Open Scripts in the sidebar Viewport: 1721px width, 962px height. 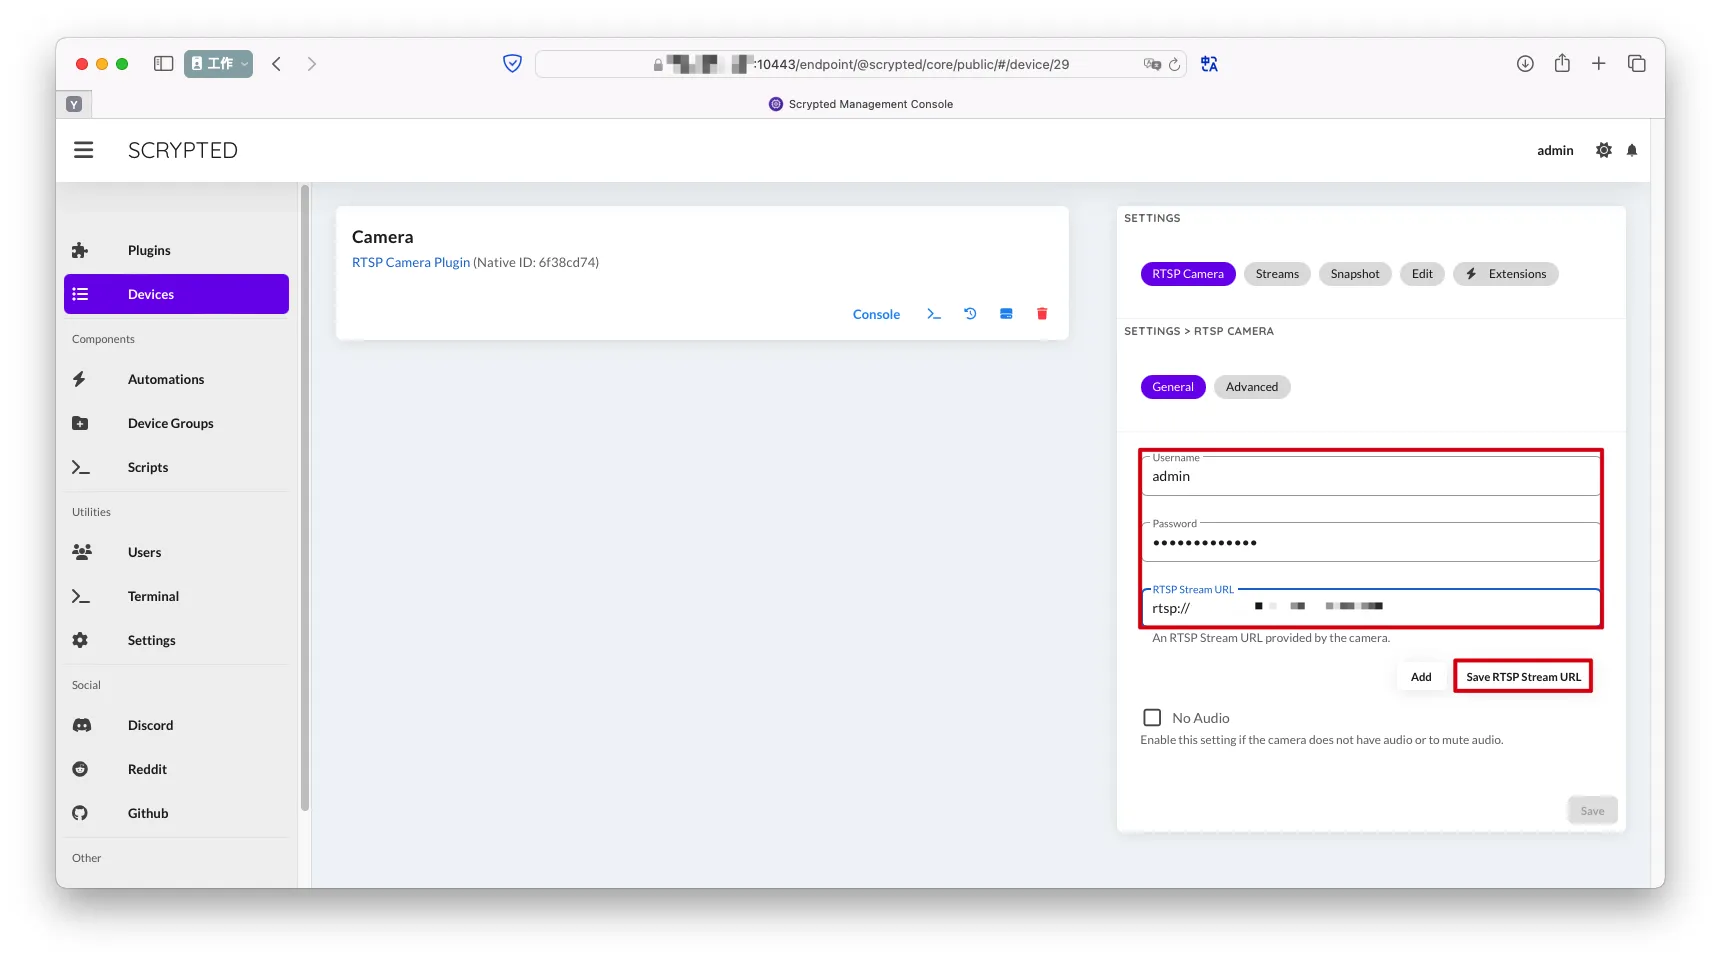(x=176, y=467)
